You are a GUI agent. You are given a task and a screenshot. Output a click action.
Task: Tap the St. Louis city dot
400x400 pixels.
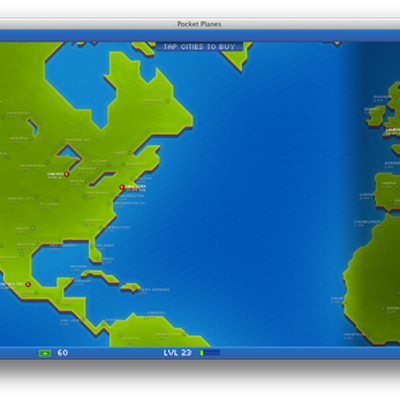click(56, 200)
